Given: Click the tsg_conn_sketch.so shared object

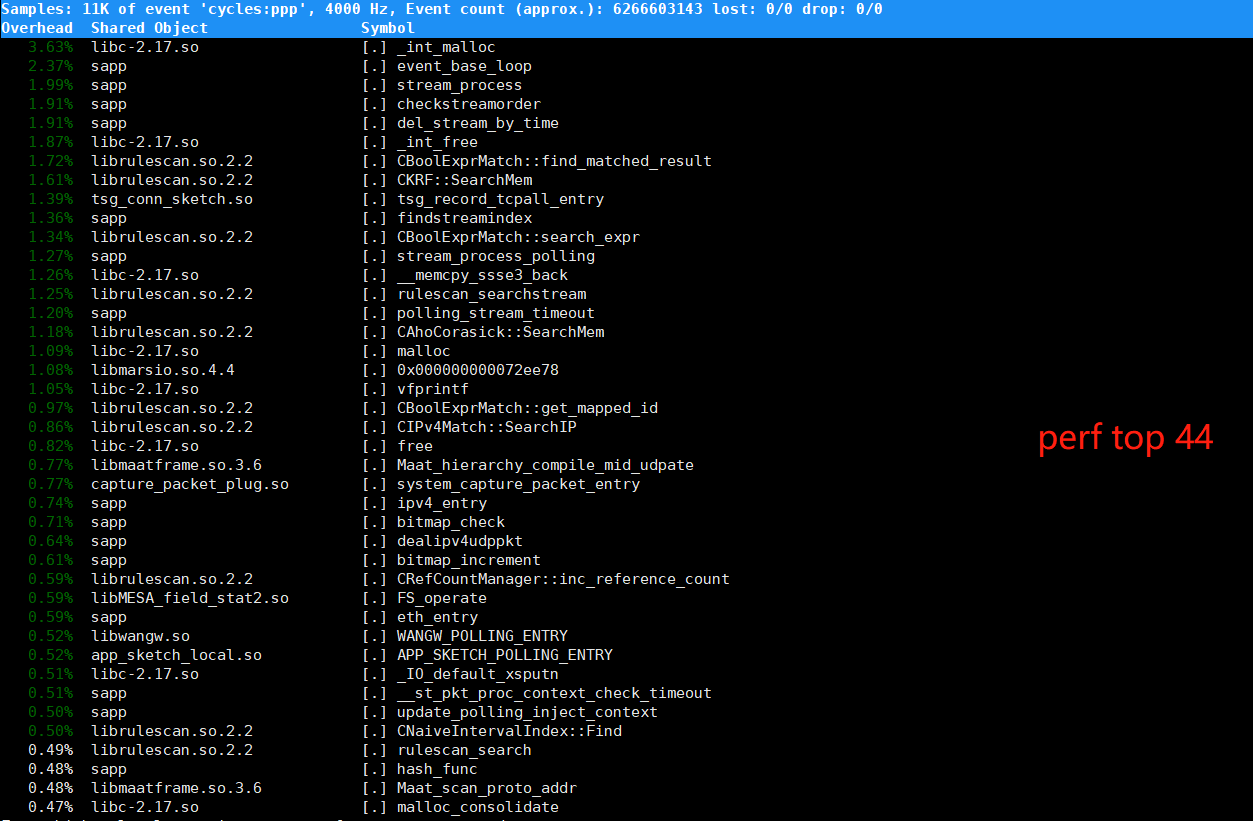Looking at the screenshot, I should point(171,199).
